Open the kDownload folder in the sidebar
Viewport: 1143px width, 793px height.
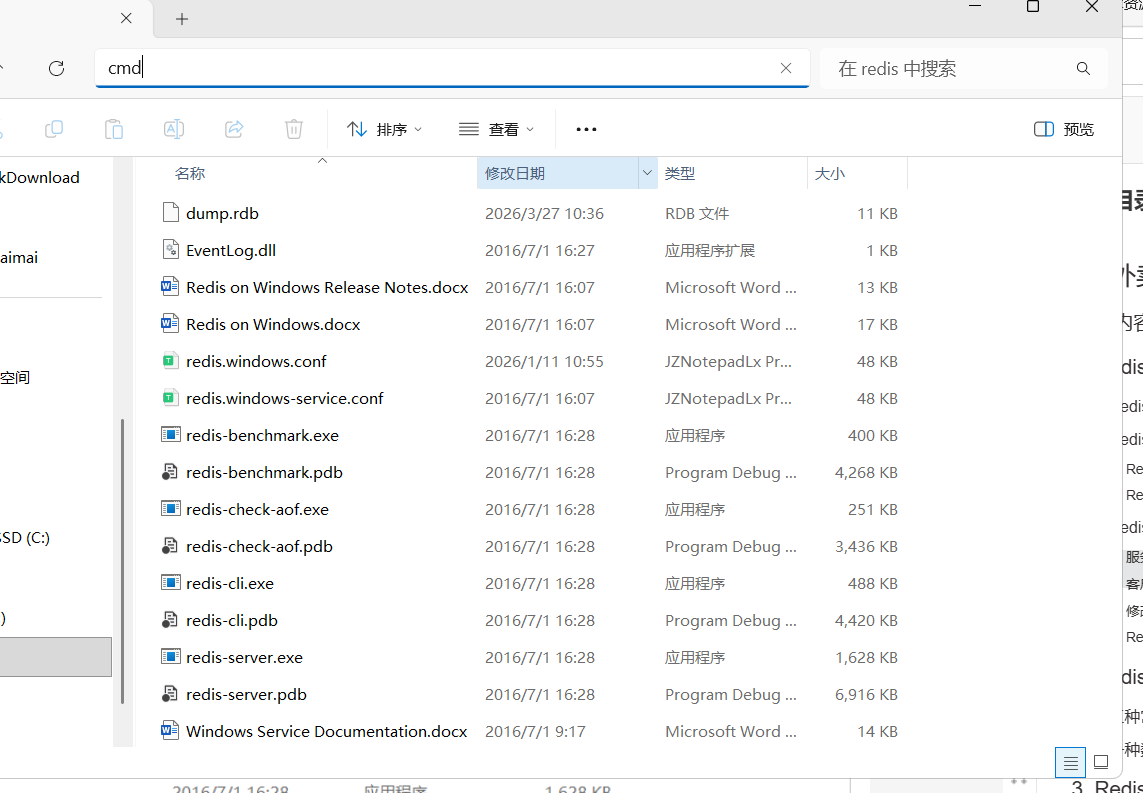click(x=40, y=177)
